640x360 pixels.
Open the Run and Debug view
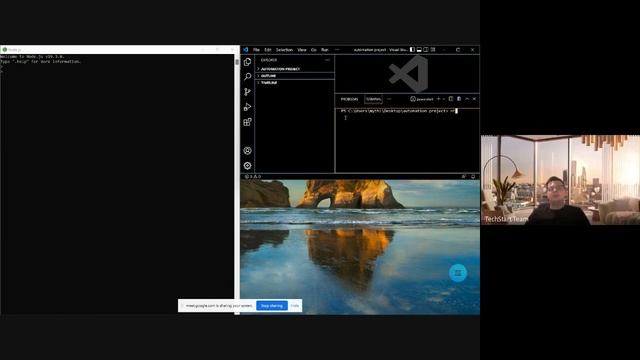(x=247, y=107)
